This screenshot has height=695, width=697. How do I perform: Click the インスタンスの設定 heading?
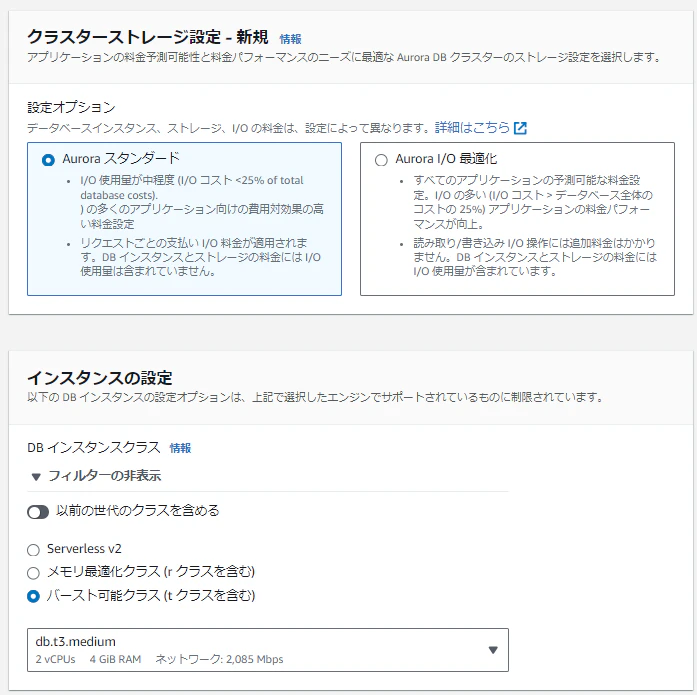click(100, 378)
